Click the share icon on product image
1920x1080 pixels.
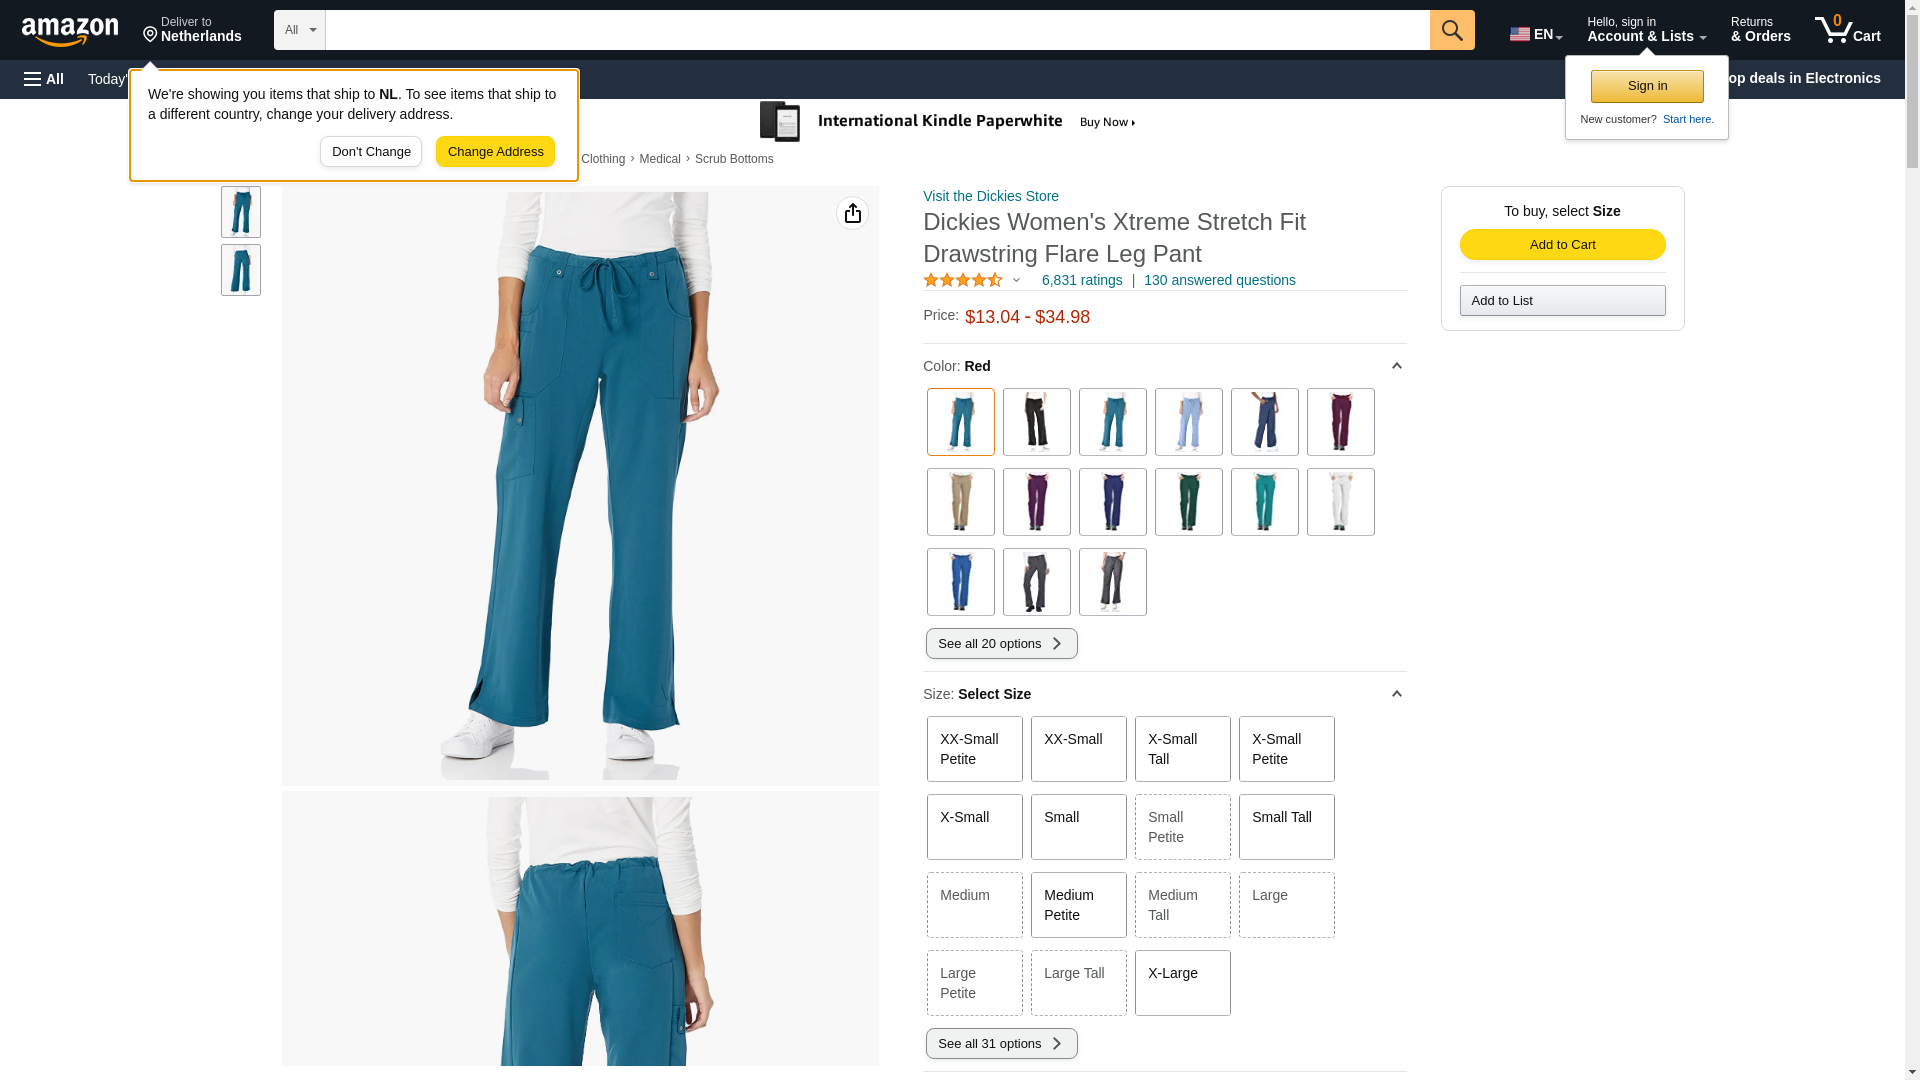[x=852, y=213]
